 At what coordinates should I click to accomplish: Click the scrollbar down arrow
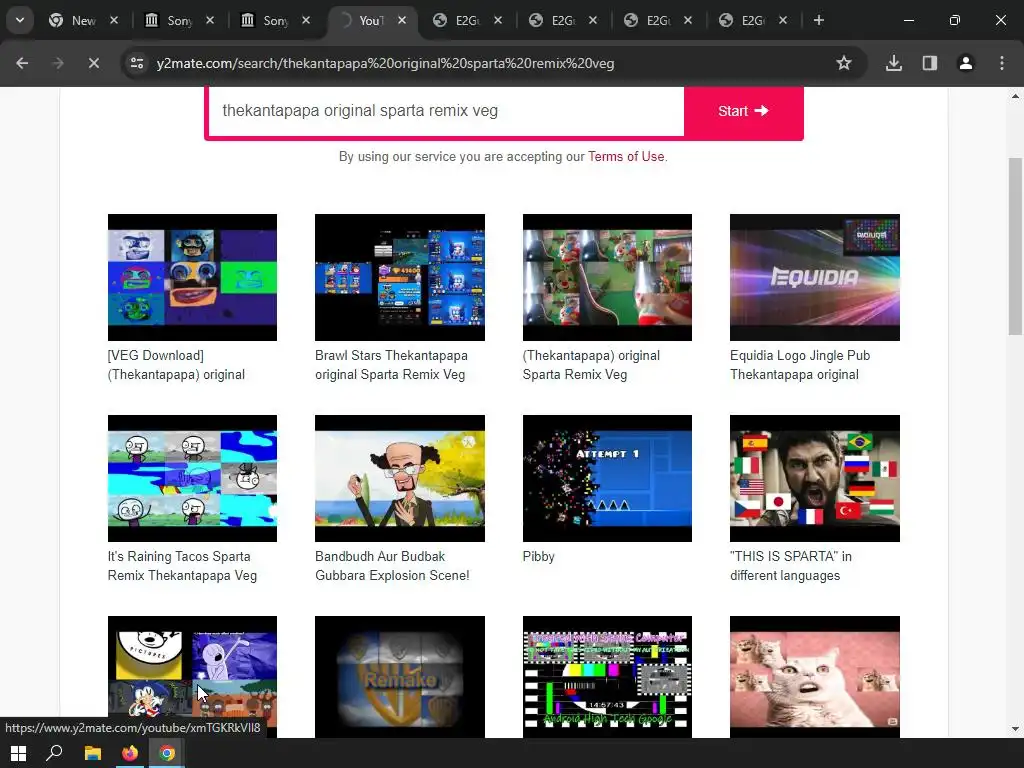[1015, 729]
